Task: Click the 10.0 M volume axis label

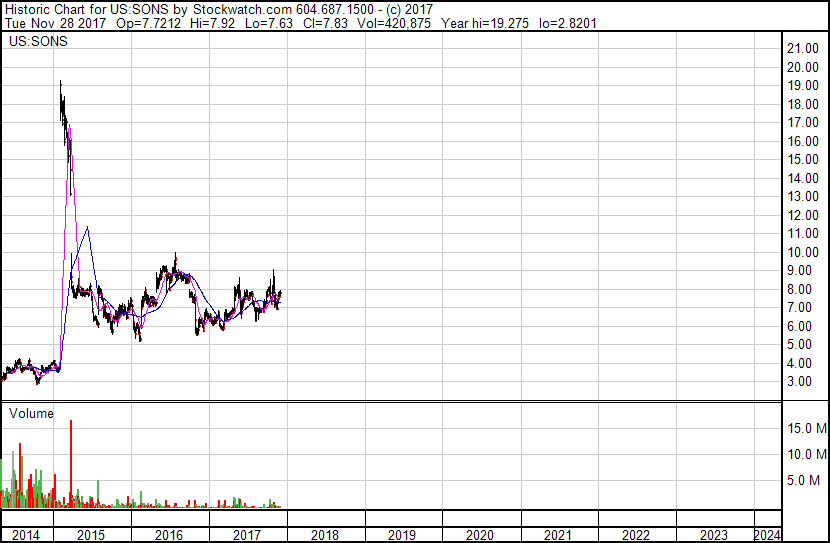Action: pos(807,454)
